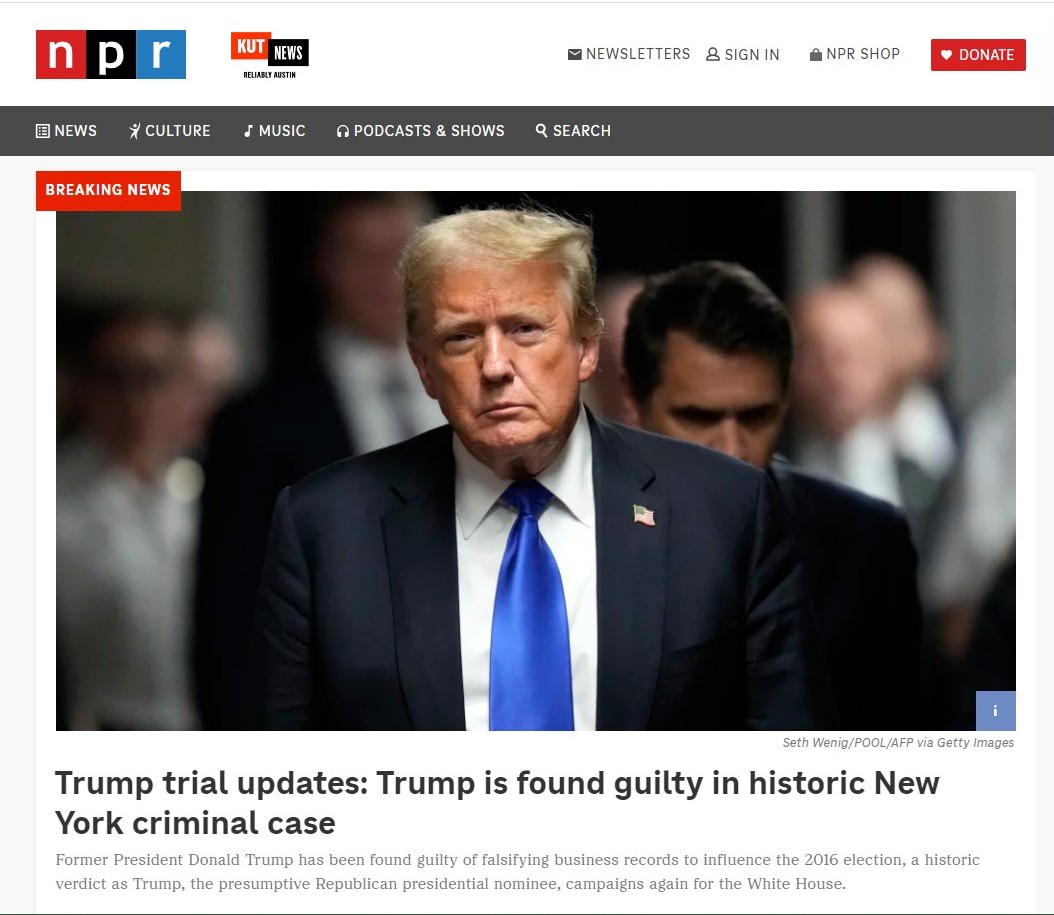Open the Trump courtroom photo
1054x915 pixels.
(x=536, y=461)
